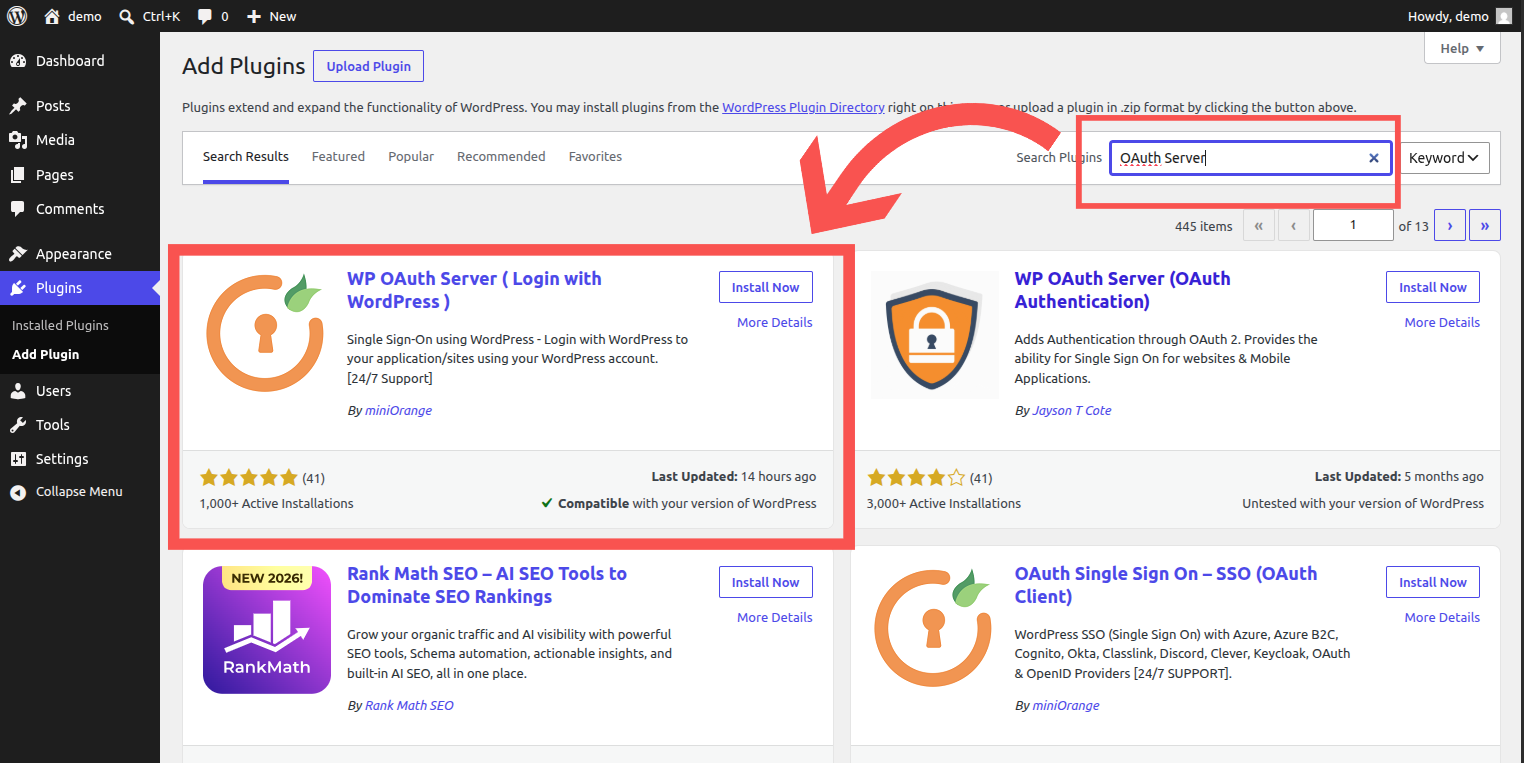Click the miniOrange WP OAuth Server logo
This screenshot has width=1524, height=763.
click(267, 335)
